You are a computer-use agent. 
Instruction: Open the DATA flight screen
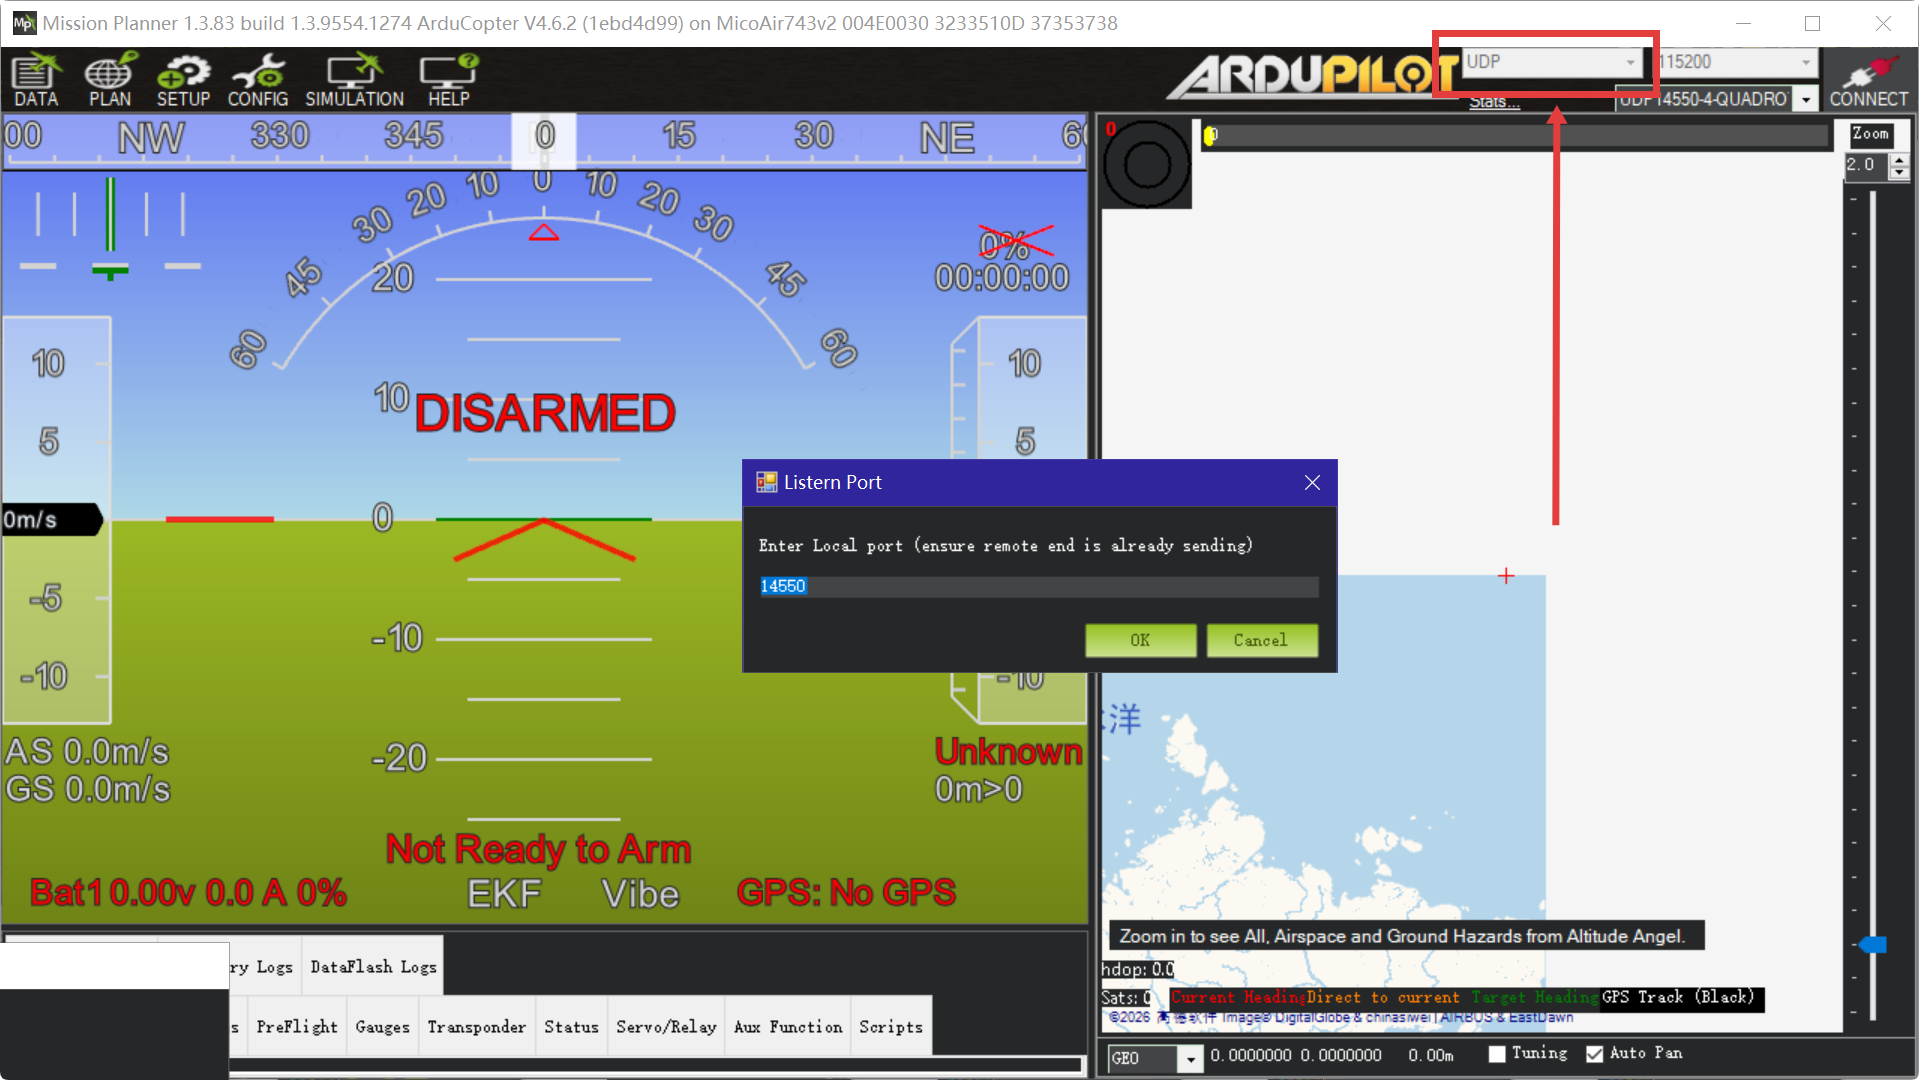[x=36, y=80]
